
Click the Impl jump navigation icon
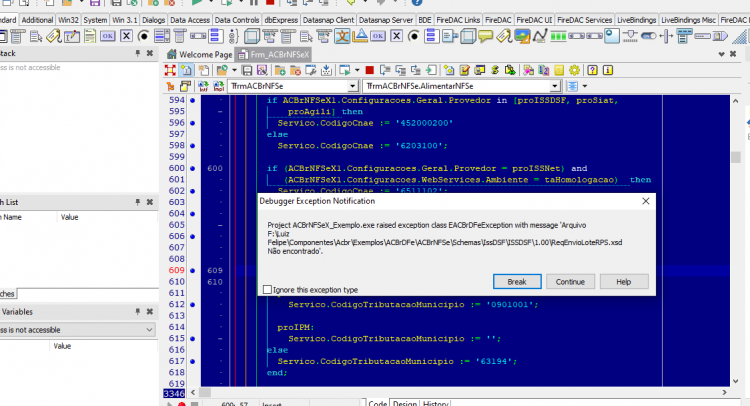(219, 86)
